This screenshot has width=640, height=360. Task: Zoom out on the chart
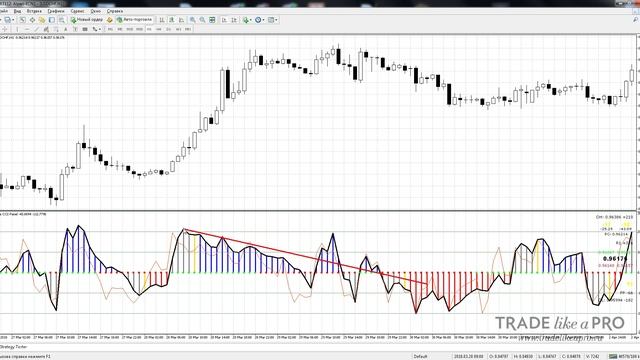[202, 20]
